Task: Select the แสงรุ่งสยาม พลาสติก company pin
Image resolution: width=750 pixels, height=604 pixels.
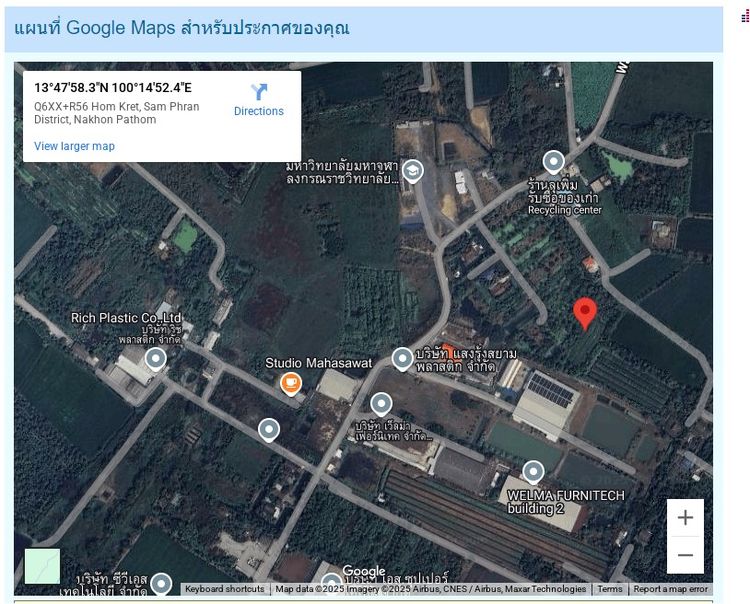Action: (x=402, y=359)
